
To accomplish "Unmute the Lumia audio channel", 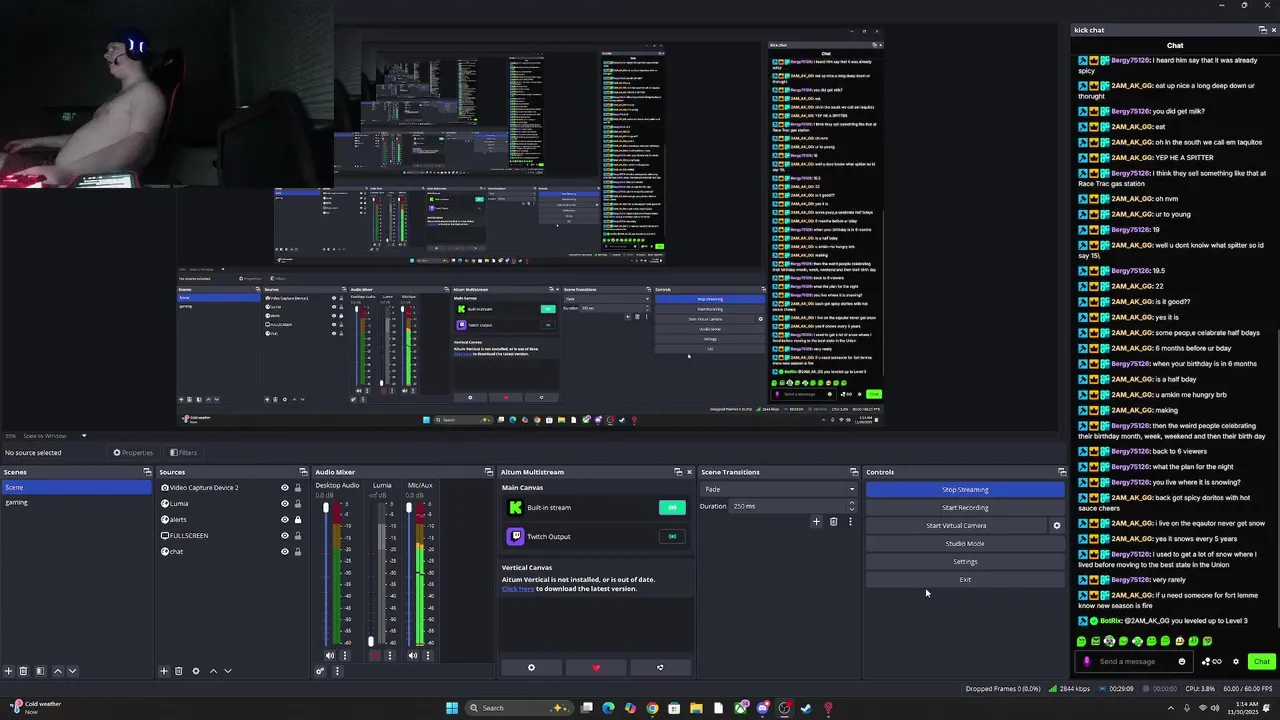I will [375, 656].
